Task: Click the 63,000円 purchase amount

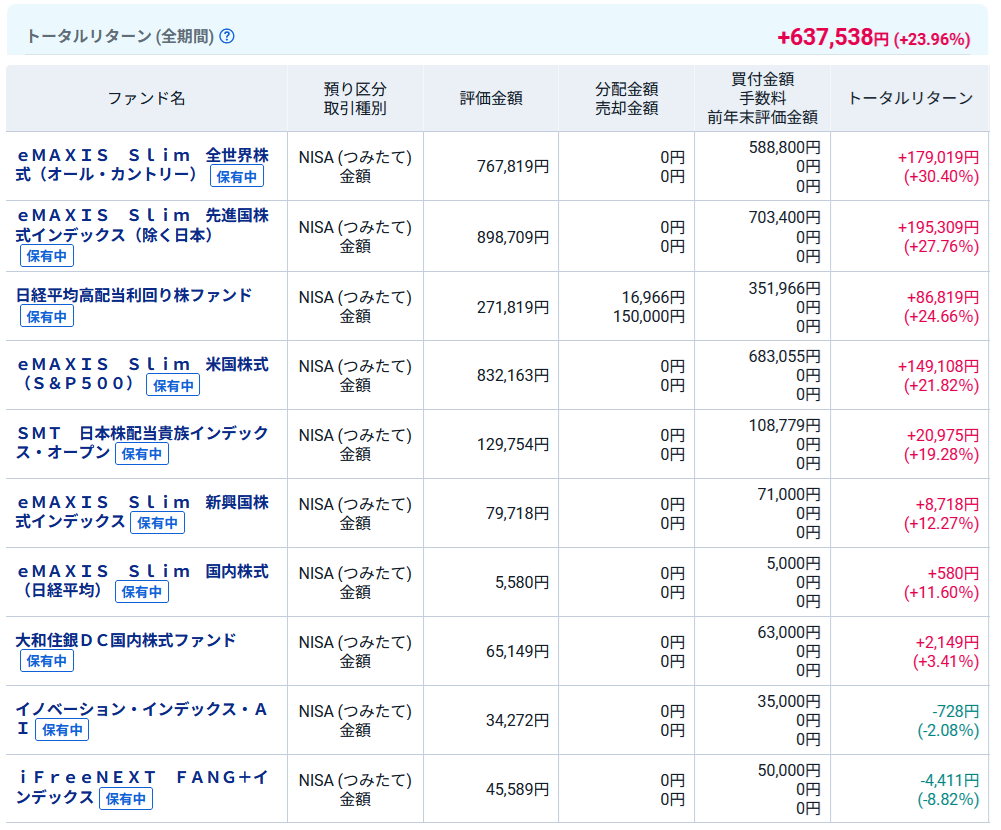Action: (789, 632)
